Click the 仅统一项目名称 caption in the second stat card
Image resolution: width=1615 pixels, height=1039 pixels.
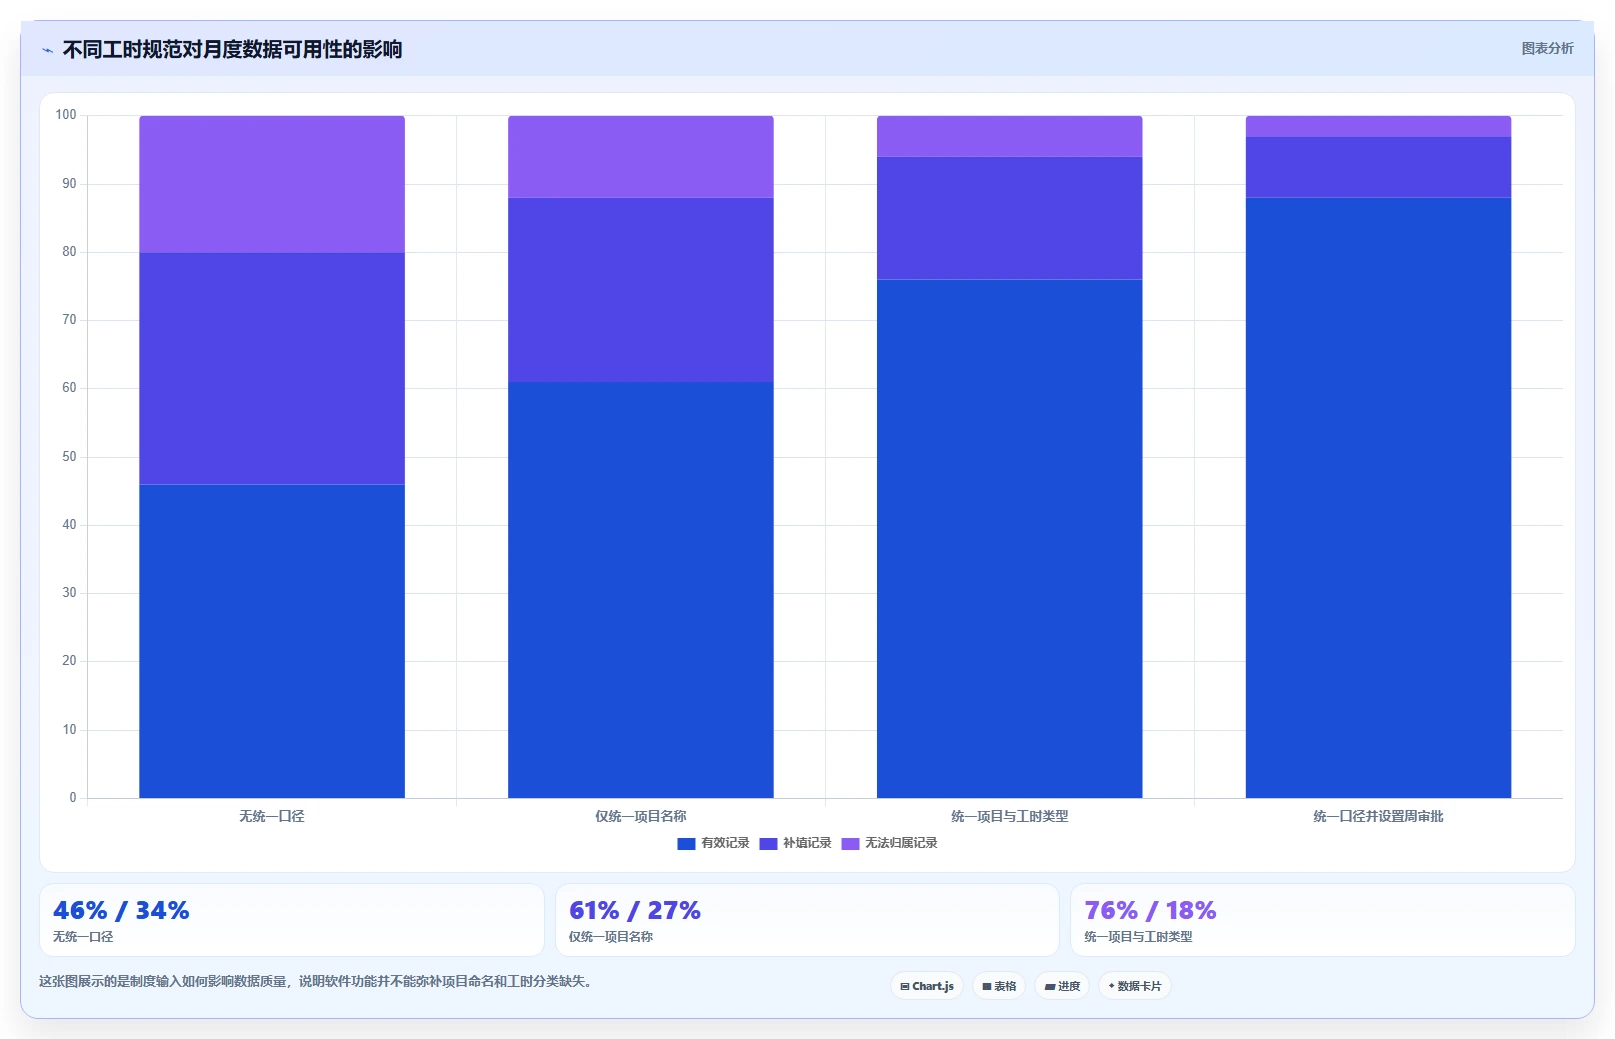click(611, 937)
